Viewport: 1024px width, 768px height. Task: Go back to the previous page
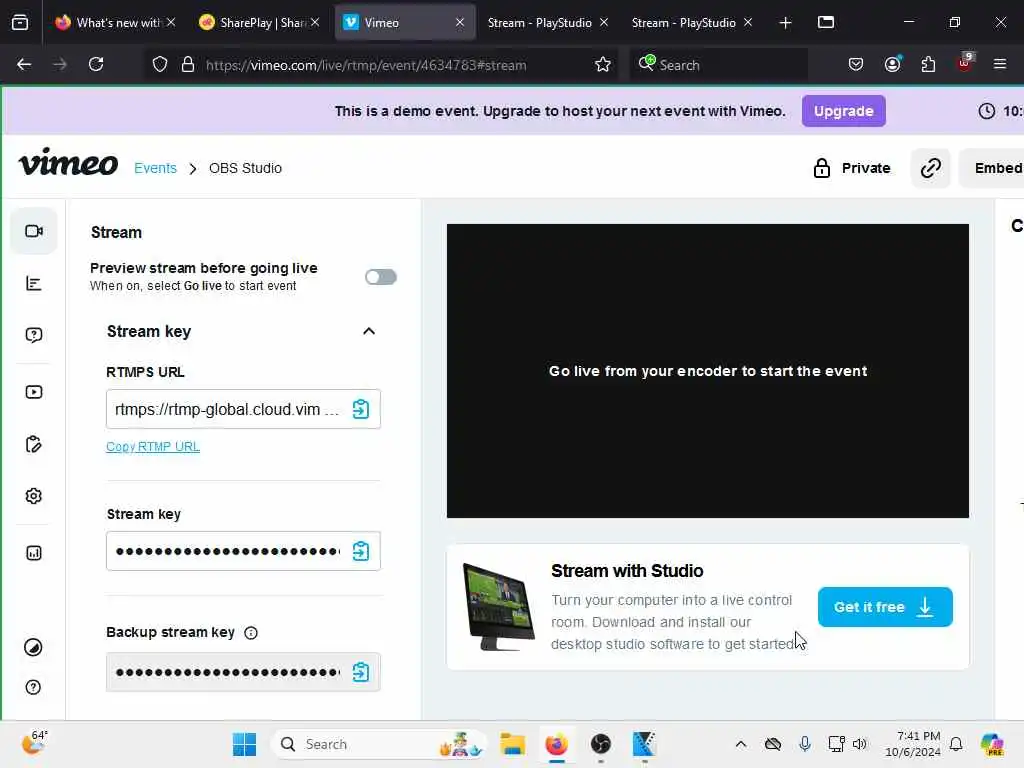(x=24, y=65)
